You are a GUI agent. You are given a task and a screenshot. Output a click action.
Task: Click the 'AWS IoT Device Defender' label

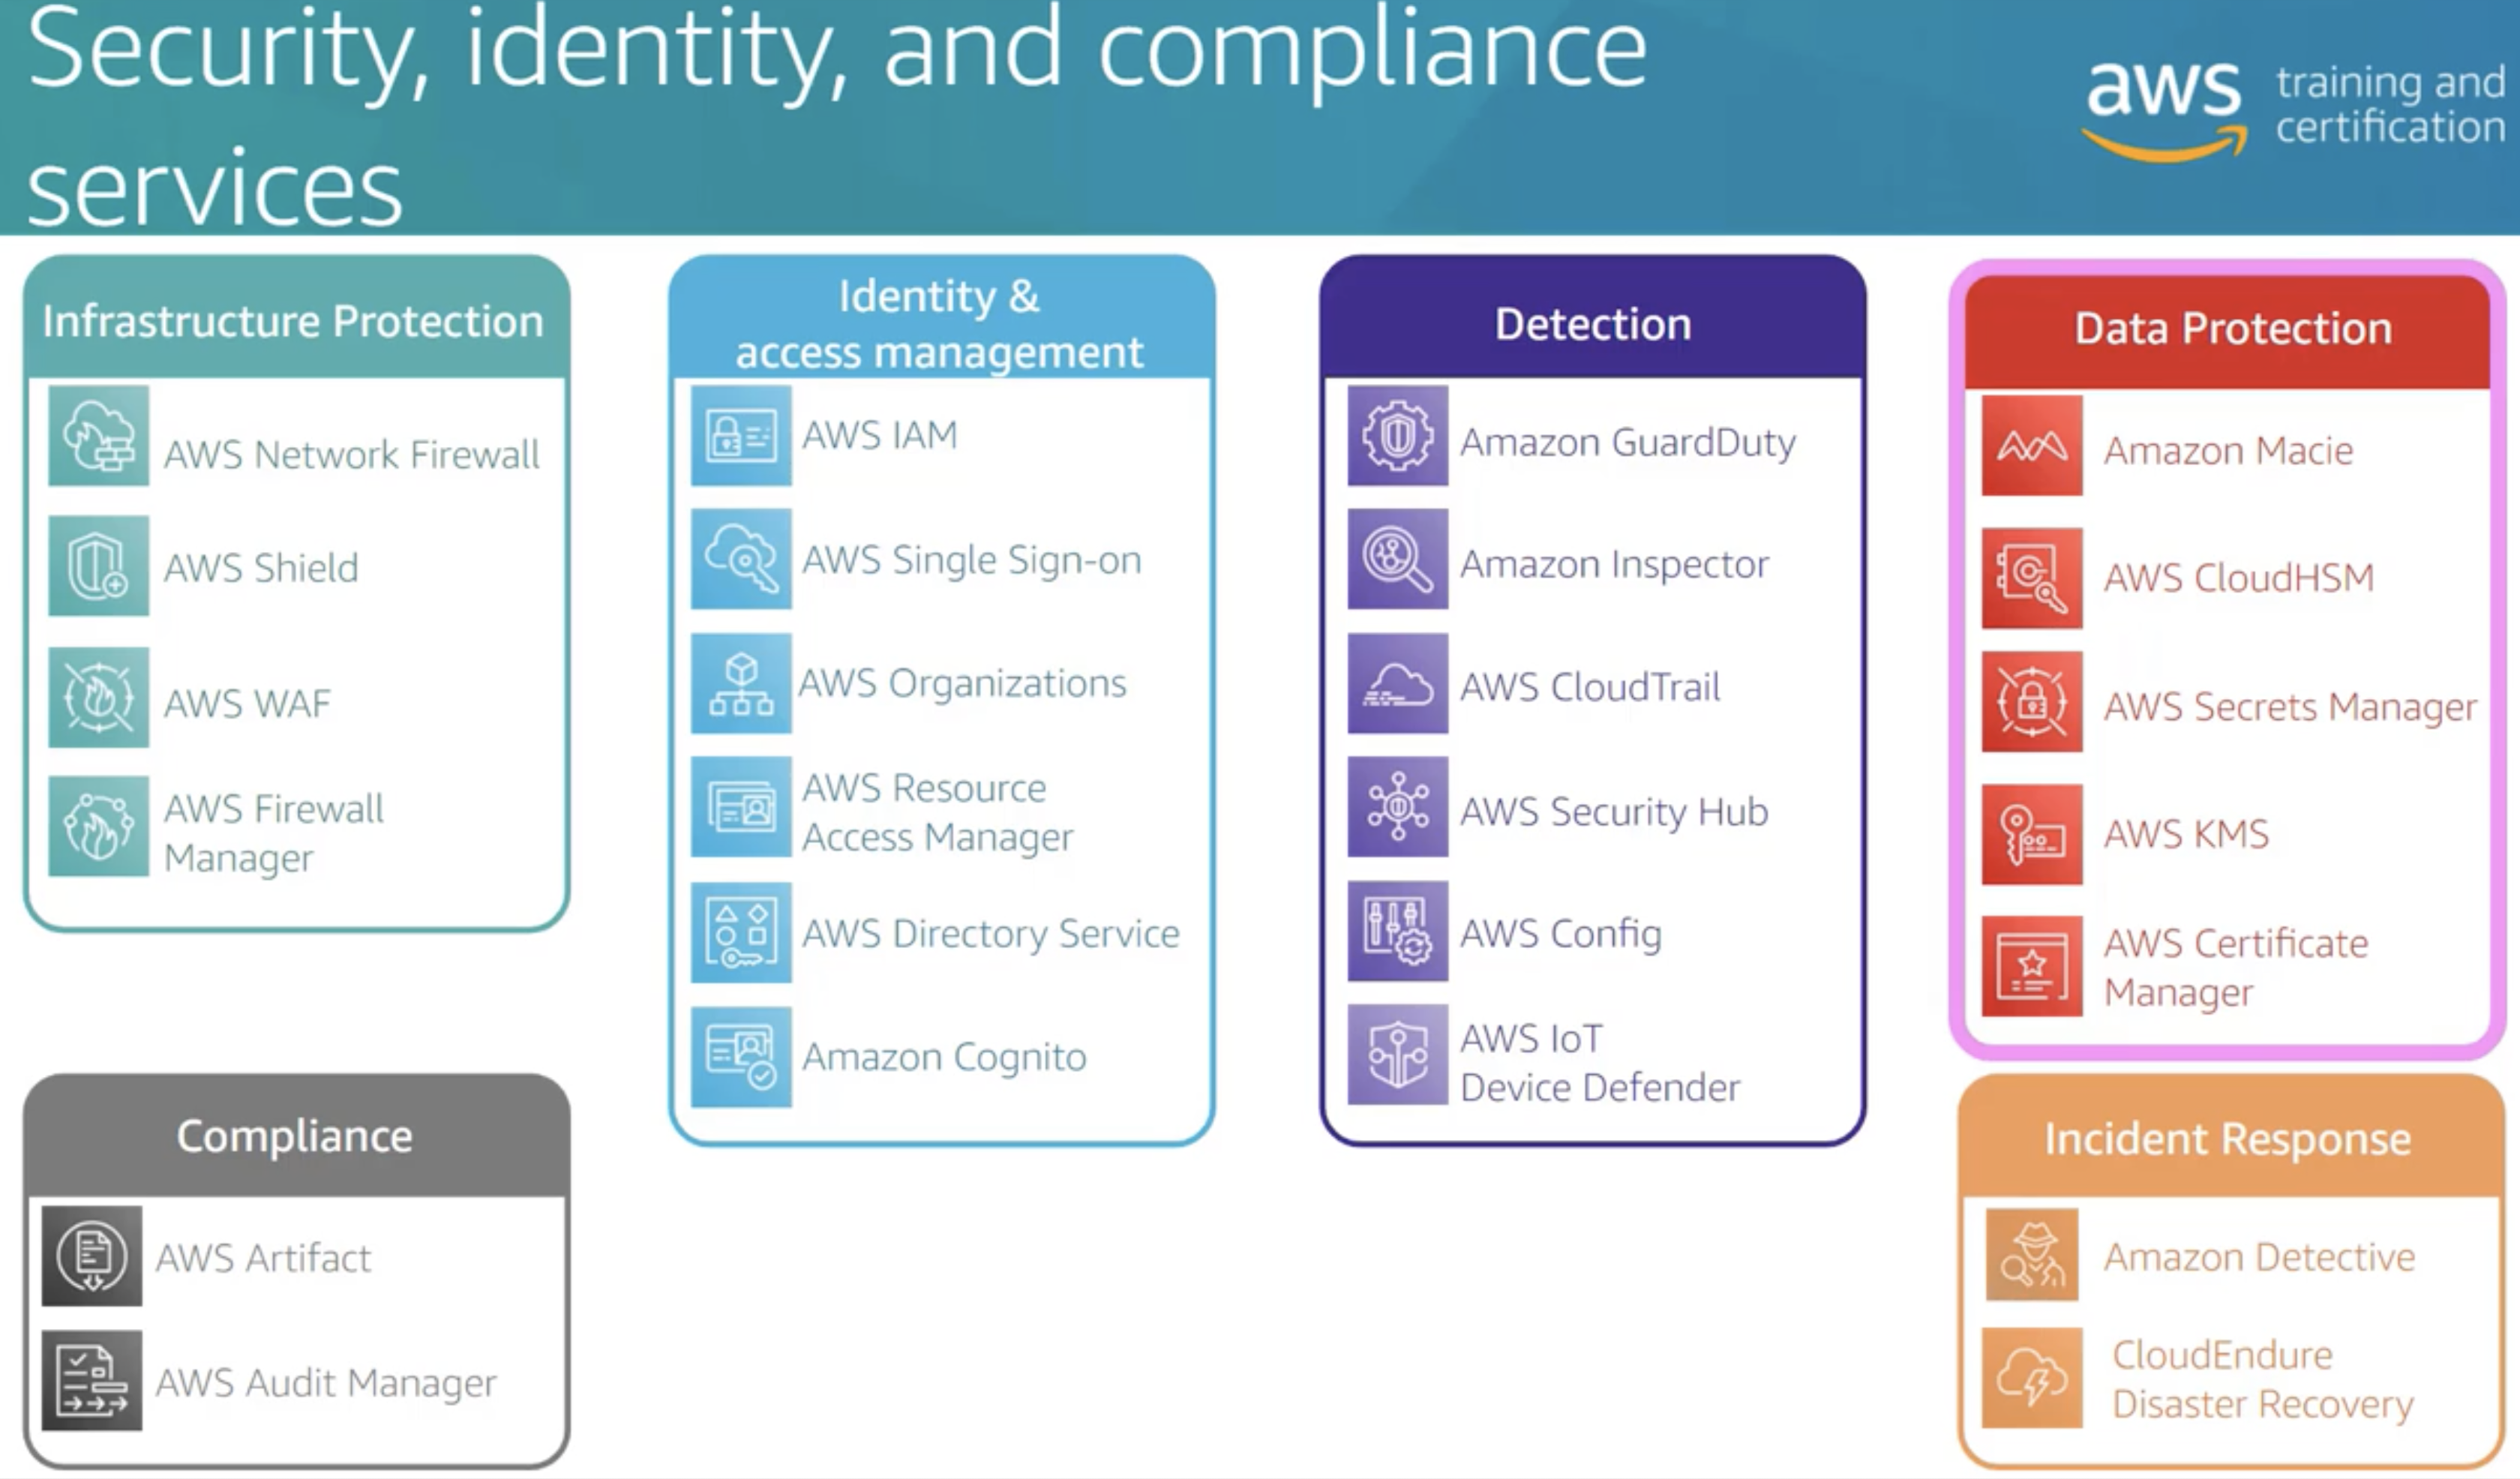[1600, 1063]
